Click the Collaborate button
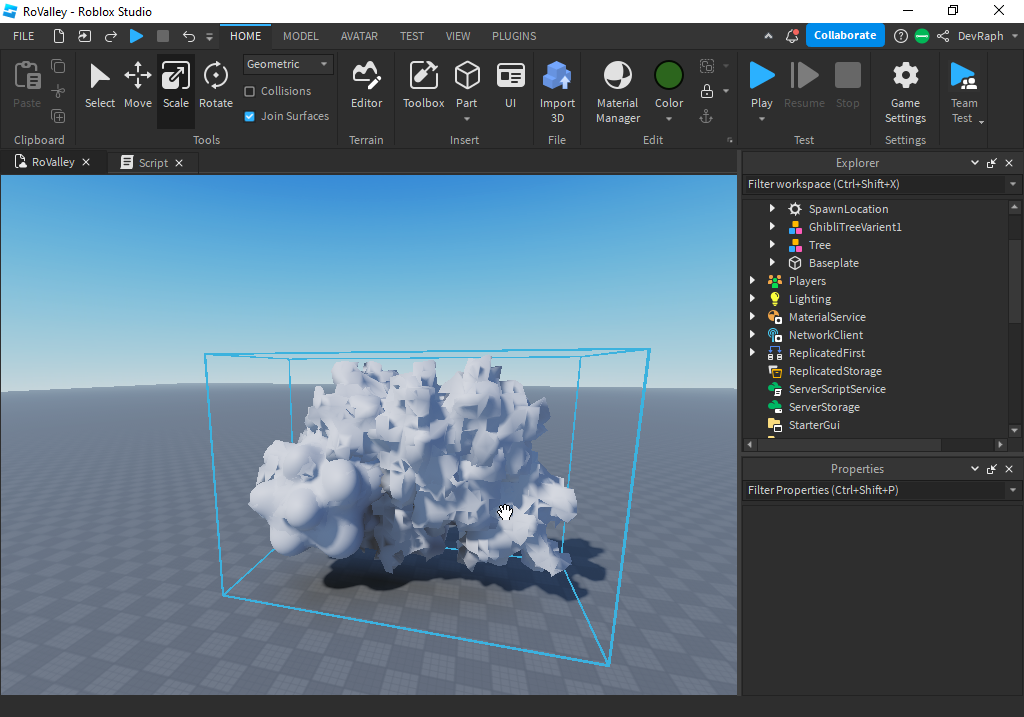The width and height of the screenshot is (1024, 717). [x=845, y=35]
